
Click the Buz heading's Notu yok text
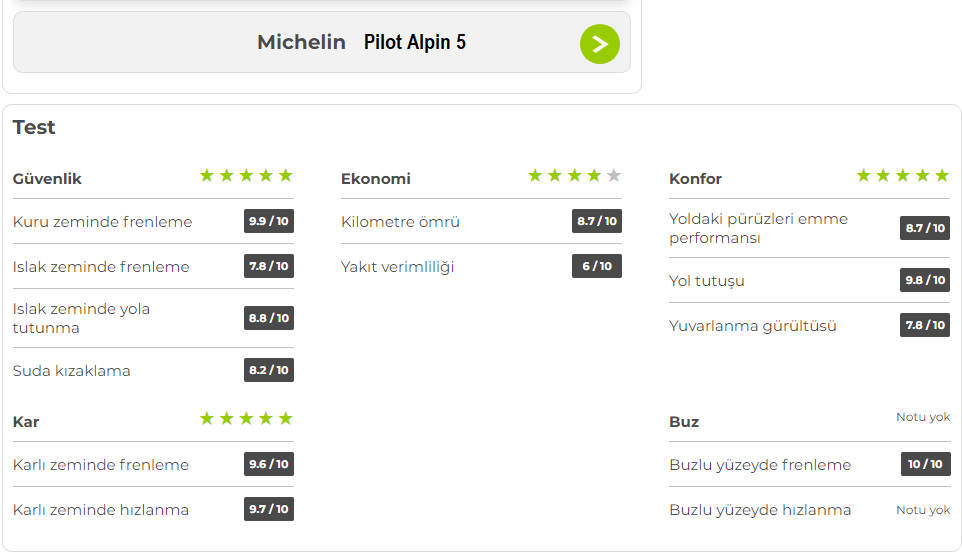[923, 417]
